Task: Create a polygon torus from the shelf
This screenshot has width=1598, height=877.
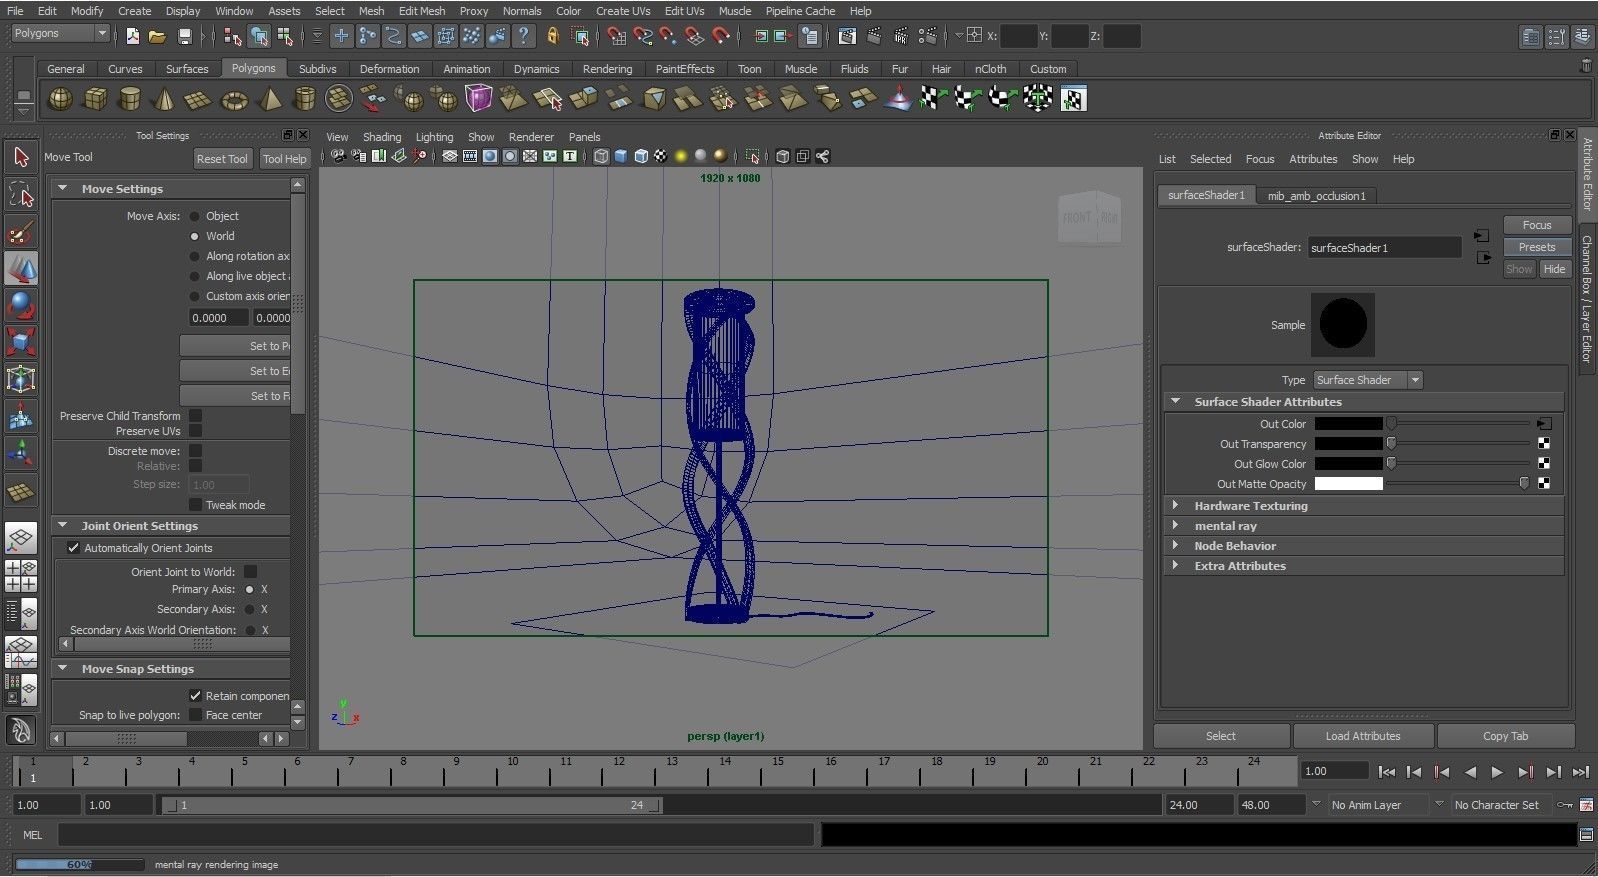Action: (x=234, y=99)
